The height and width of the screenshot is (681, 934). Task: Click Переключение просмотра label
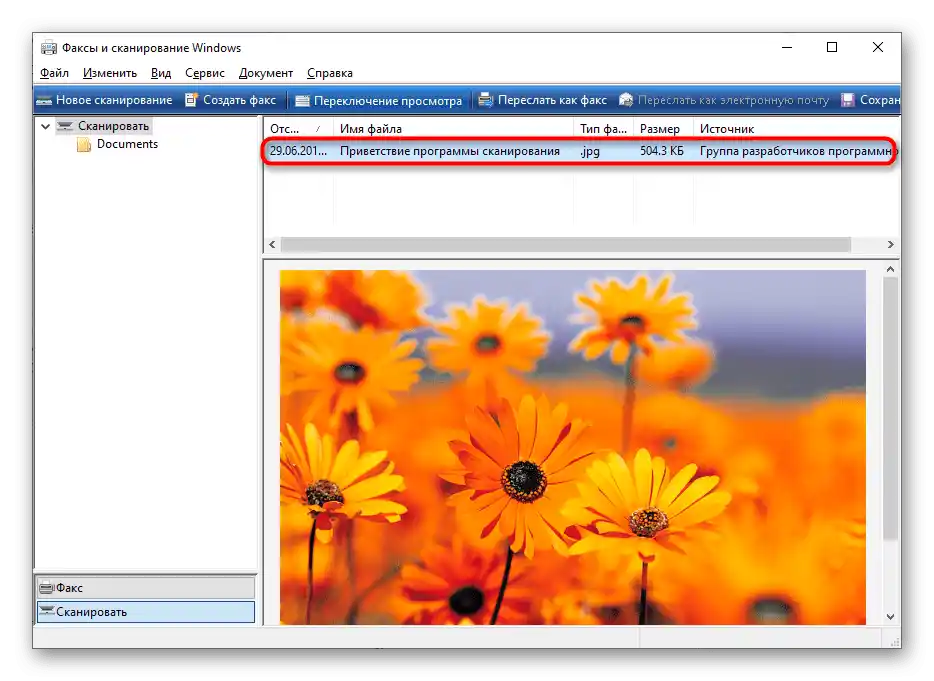pos(388,101)
